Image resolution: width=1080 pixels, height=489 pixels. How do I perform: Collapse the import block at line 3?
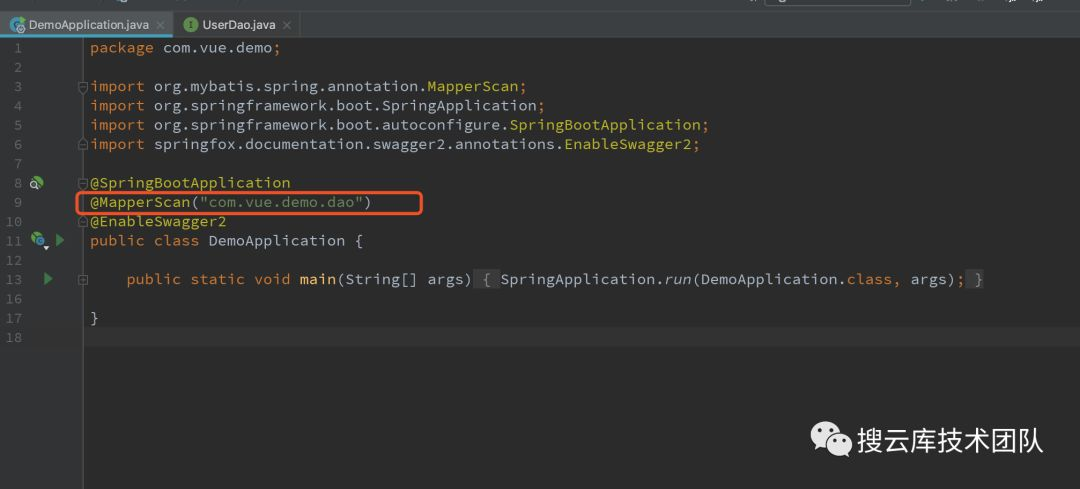pos(84,87)
